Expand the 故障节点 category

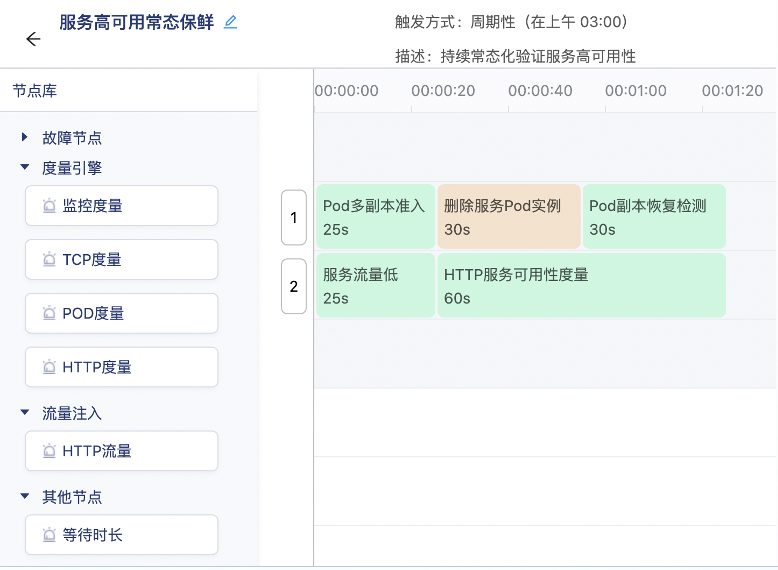click(x=25, y=138)
